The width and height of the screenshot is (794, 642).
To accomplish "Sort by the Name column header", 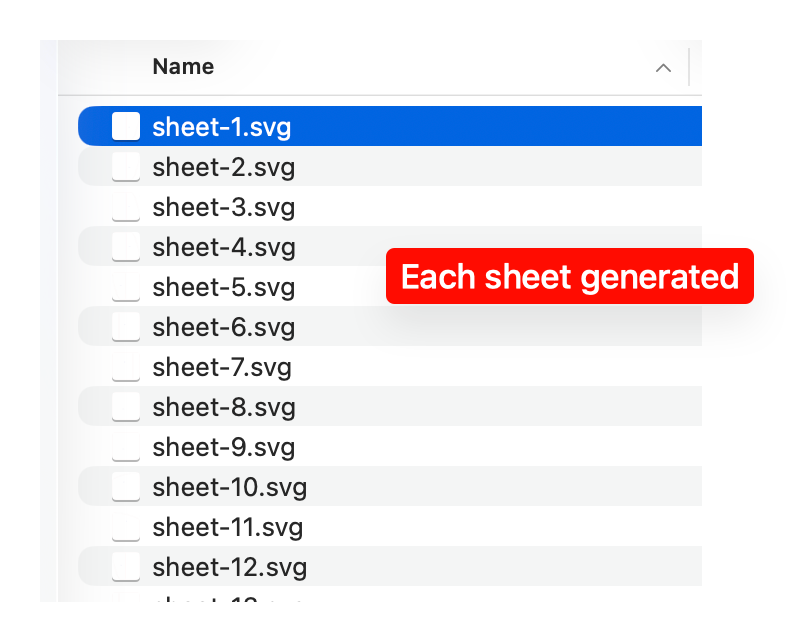I will (183, 67).
